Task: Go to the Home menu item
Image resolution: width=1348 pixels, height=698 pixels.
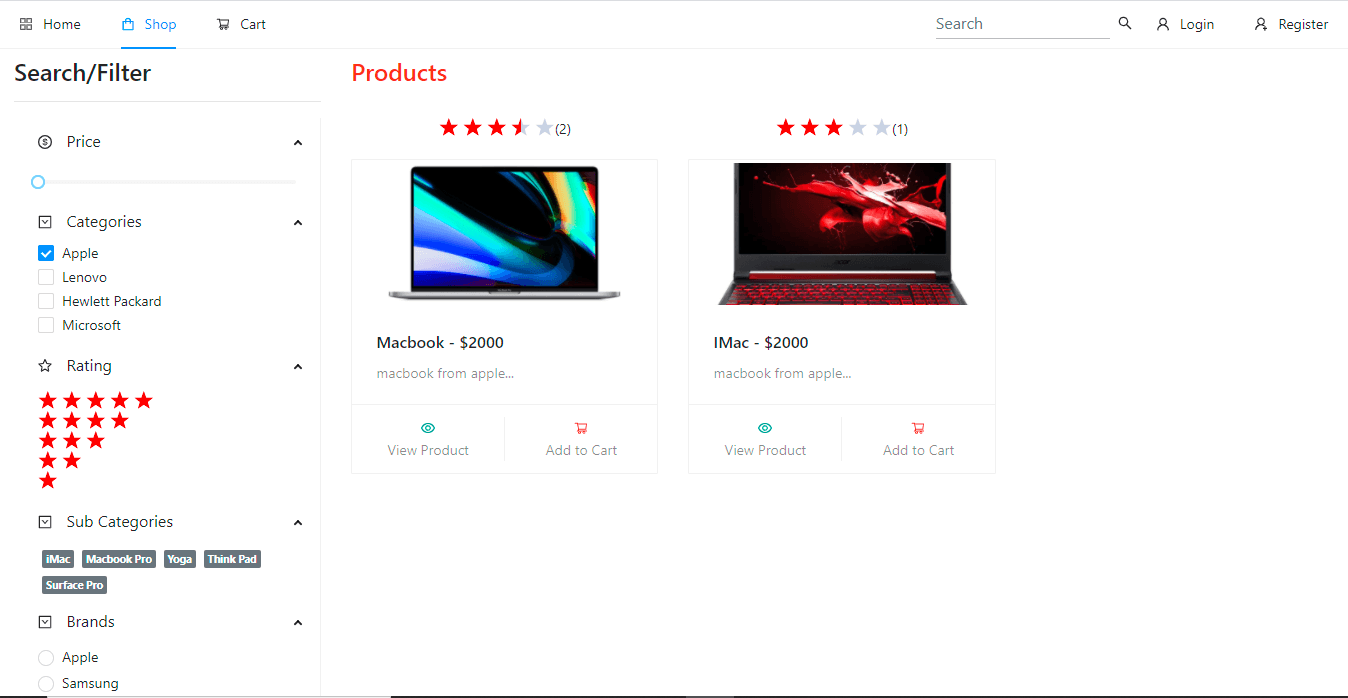Action: click(50, 24)
